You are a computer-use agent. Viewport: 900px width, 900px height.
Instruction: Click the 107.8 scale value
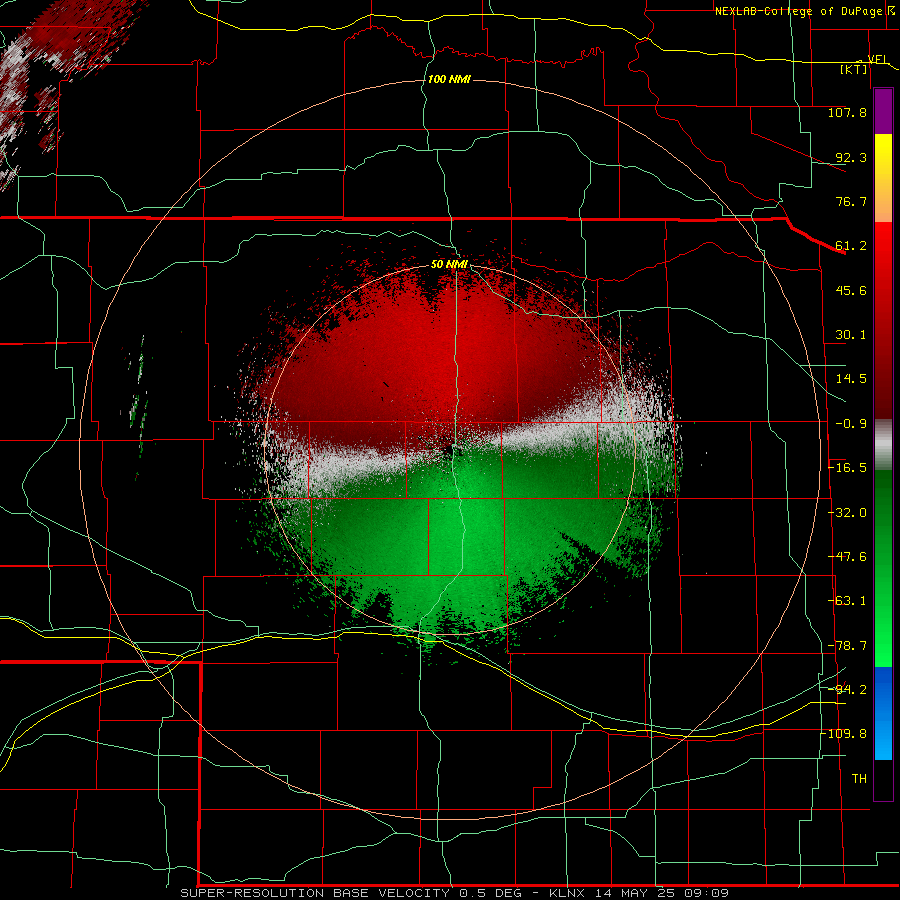[x=847, y=112]
